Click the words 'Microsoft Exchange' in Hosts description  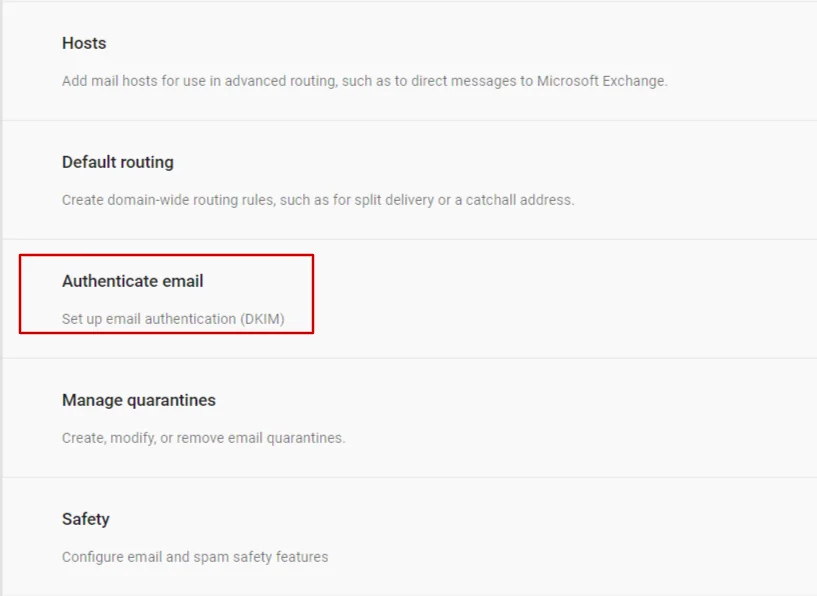[602, 81]
